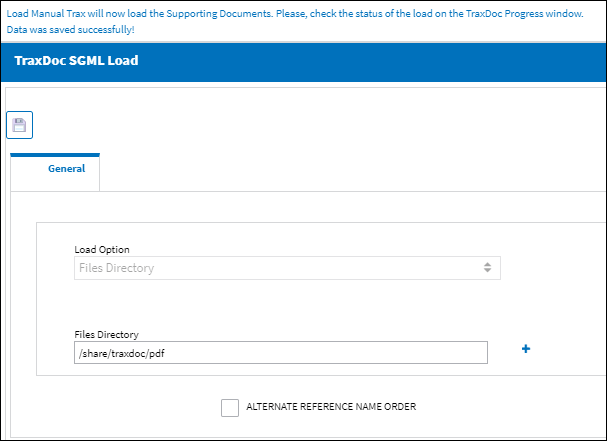Click the Files Directory field label
Screen dimensions: 607x441
coord(106,335)
